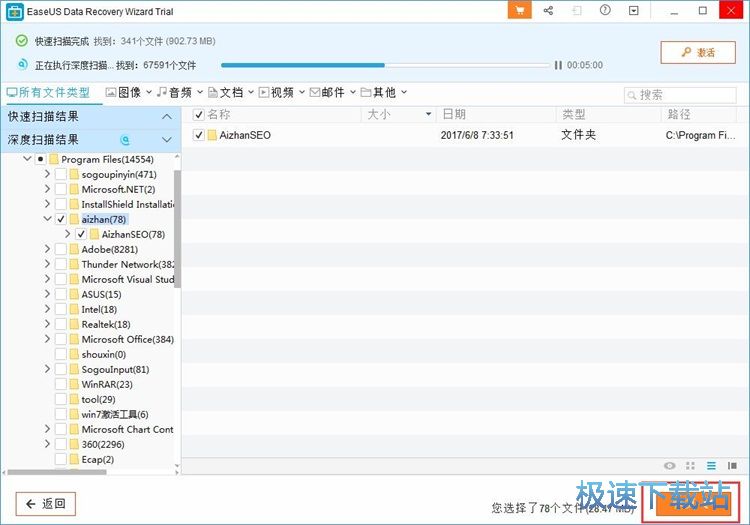Expand the AizhanSEO(78) tree node

[67, 234]
